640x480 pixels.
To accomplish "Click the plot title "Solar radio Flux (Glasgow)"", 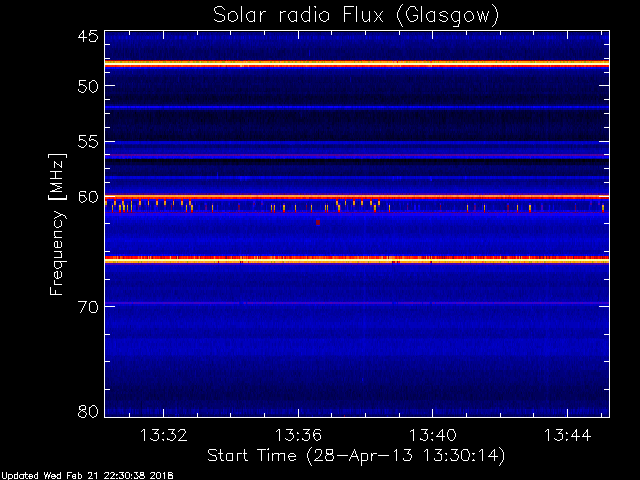I will (356, 16).
